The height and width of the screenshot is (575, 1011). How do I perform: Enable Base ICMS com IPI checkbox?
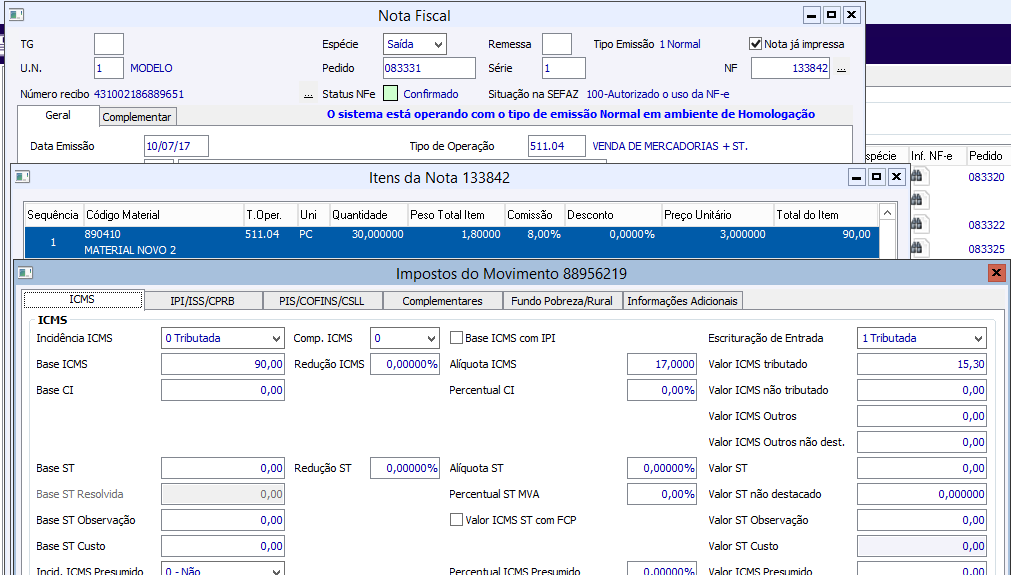(x=456, y=338)
